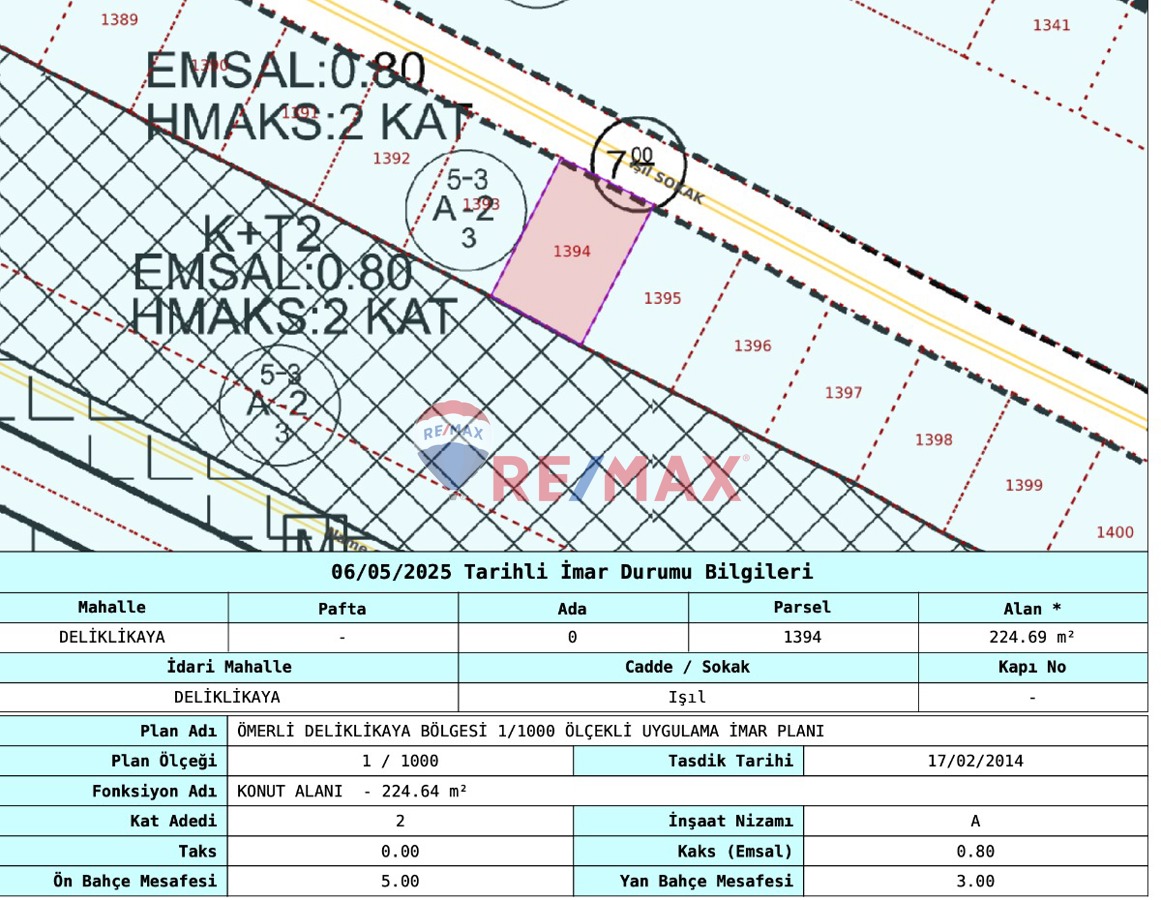Select parcel number 1395 on the map
The width and height of the screenshot is (1161, 900).
662,298
